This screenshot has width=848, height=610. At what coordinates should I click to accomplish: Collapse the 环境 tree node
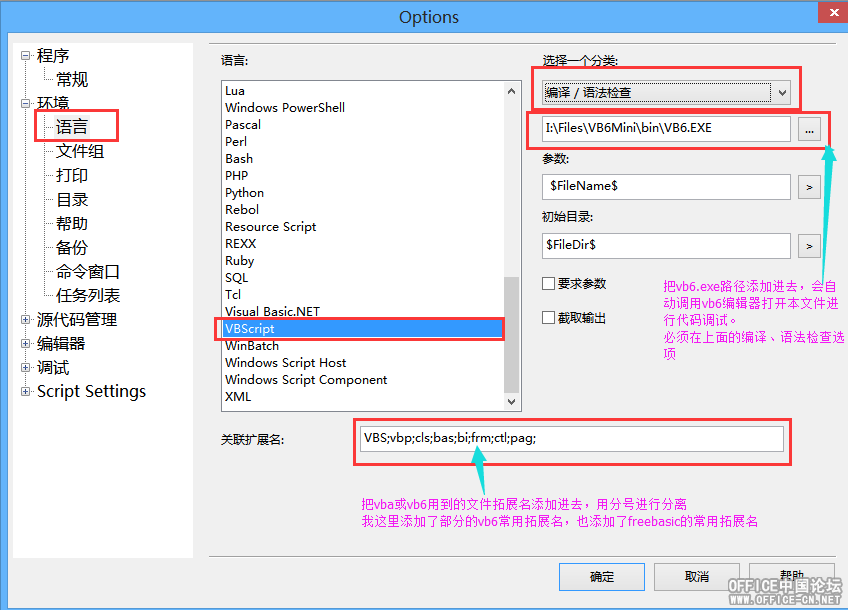(25, 103)
